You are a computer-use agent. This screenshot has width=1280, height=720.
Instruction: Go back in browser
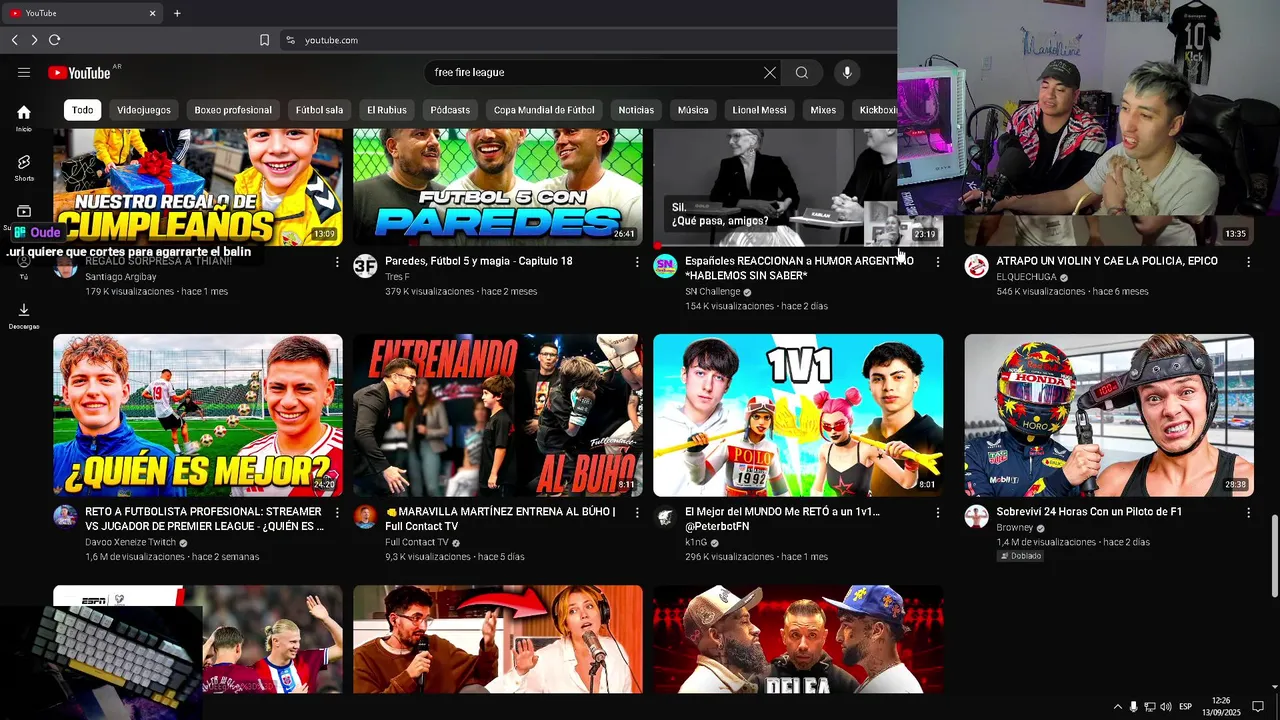click(x=14, y=40)
